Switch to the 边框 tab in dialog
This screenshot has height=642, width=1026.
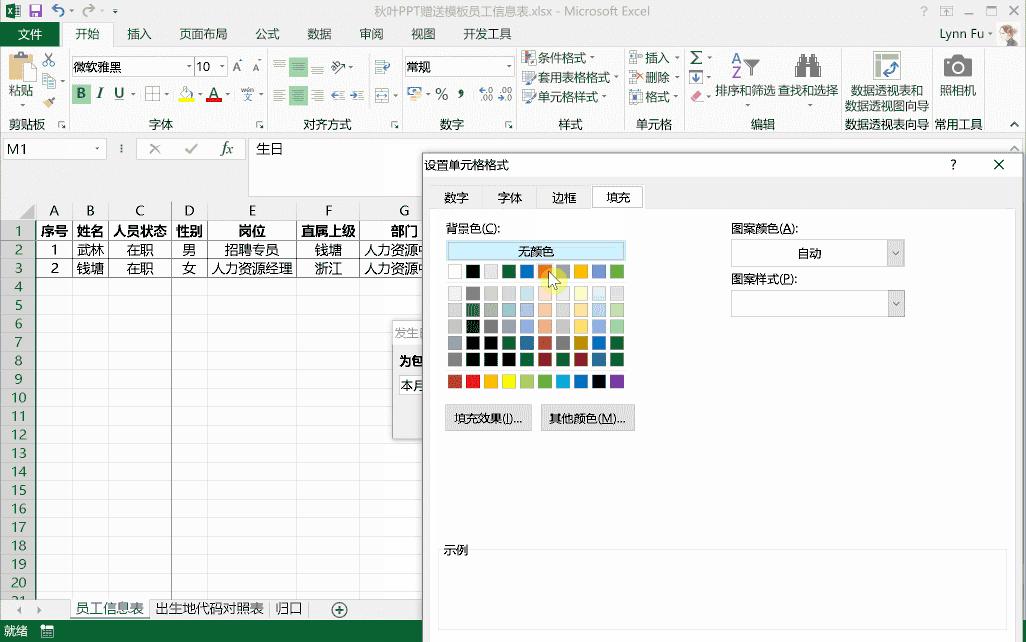[562, 197]
